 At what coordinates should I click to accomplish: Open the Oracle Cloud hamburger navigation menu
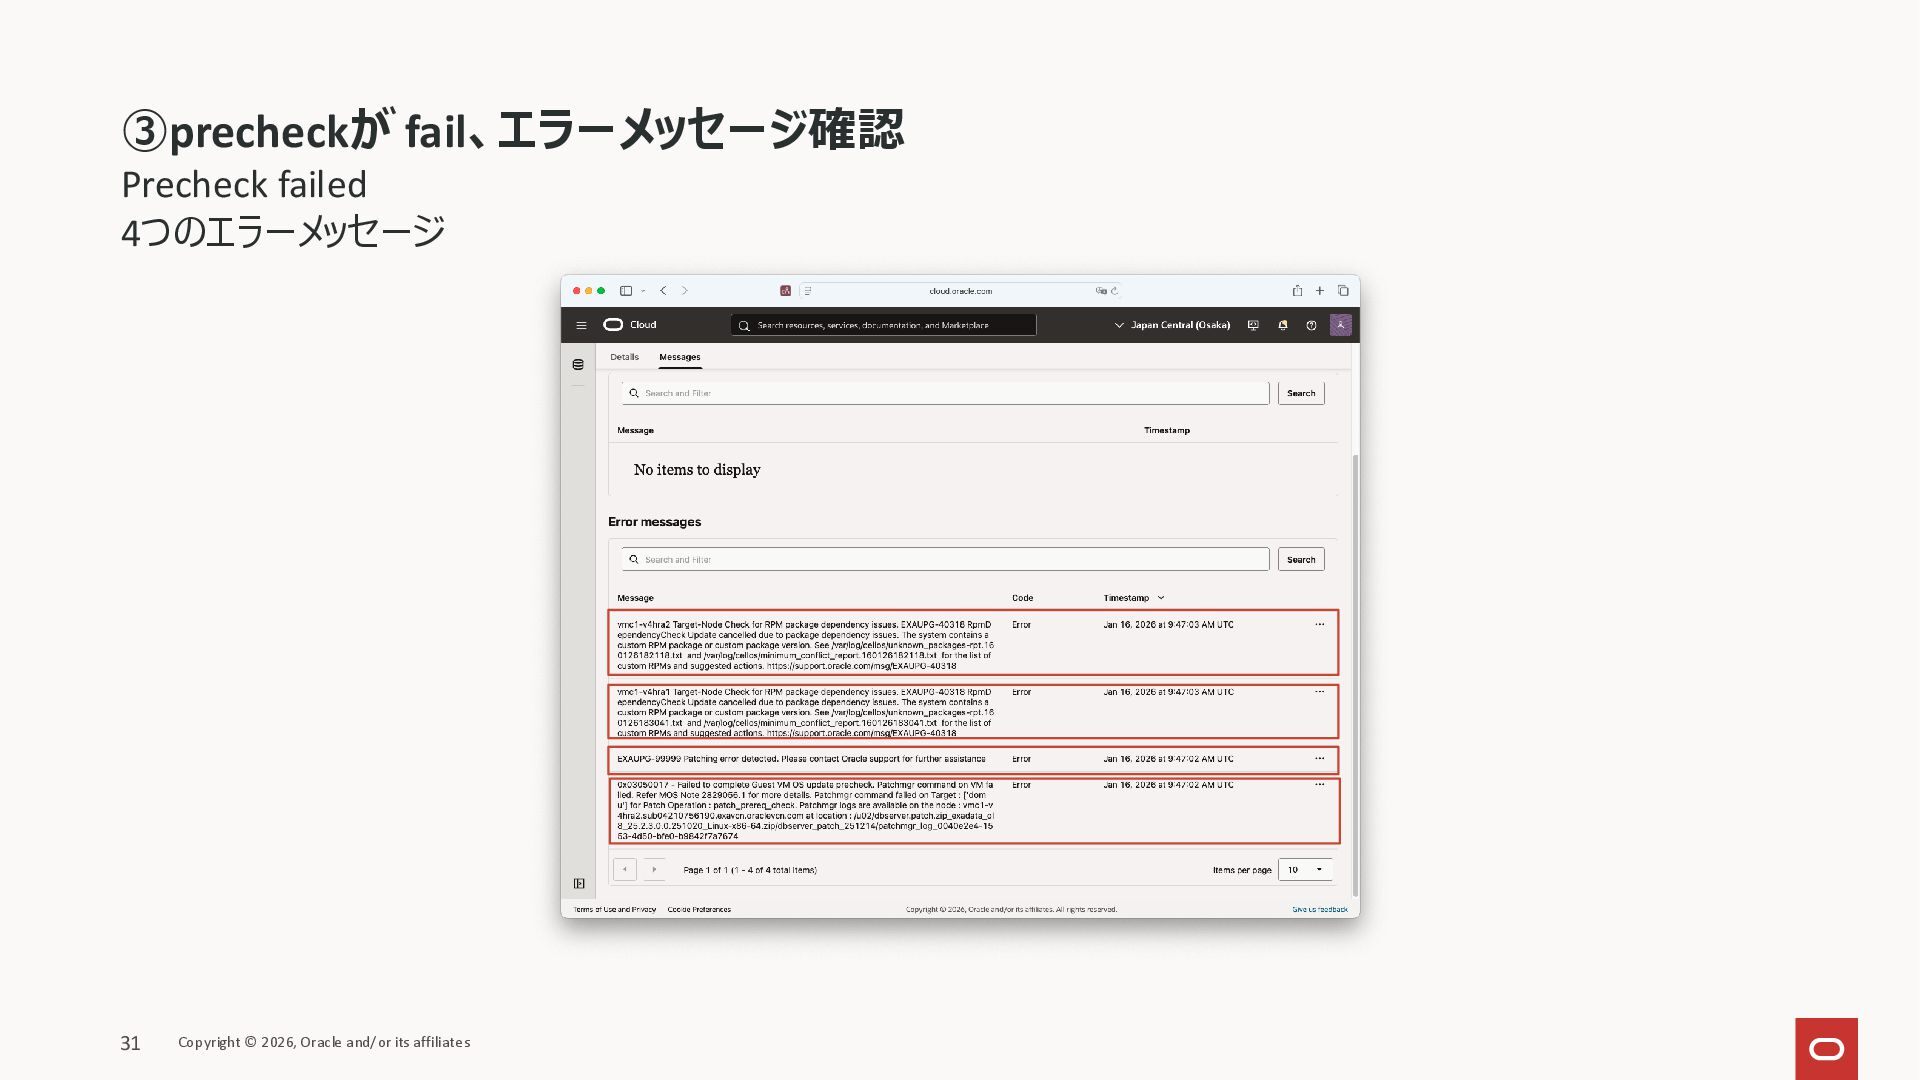point(581,325)
